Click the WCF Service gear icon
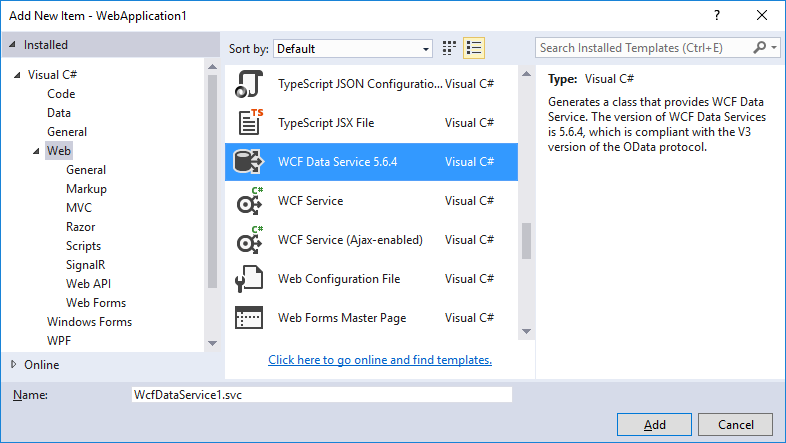Viewport: 786px width, 443px height. tap(248, 201)
